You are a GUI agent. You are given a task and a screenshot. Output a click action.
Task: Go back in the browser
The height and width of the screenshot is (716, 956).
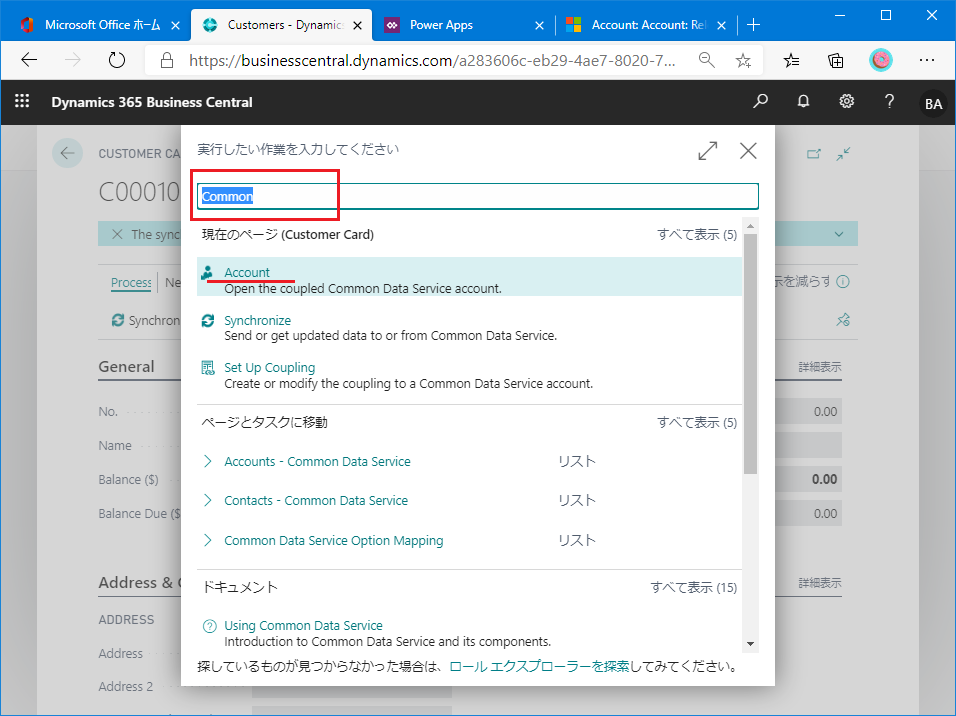(29, 60)
